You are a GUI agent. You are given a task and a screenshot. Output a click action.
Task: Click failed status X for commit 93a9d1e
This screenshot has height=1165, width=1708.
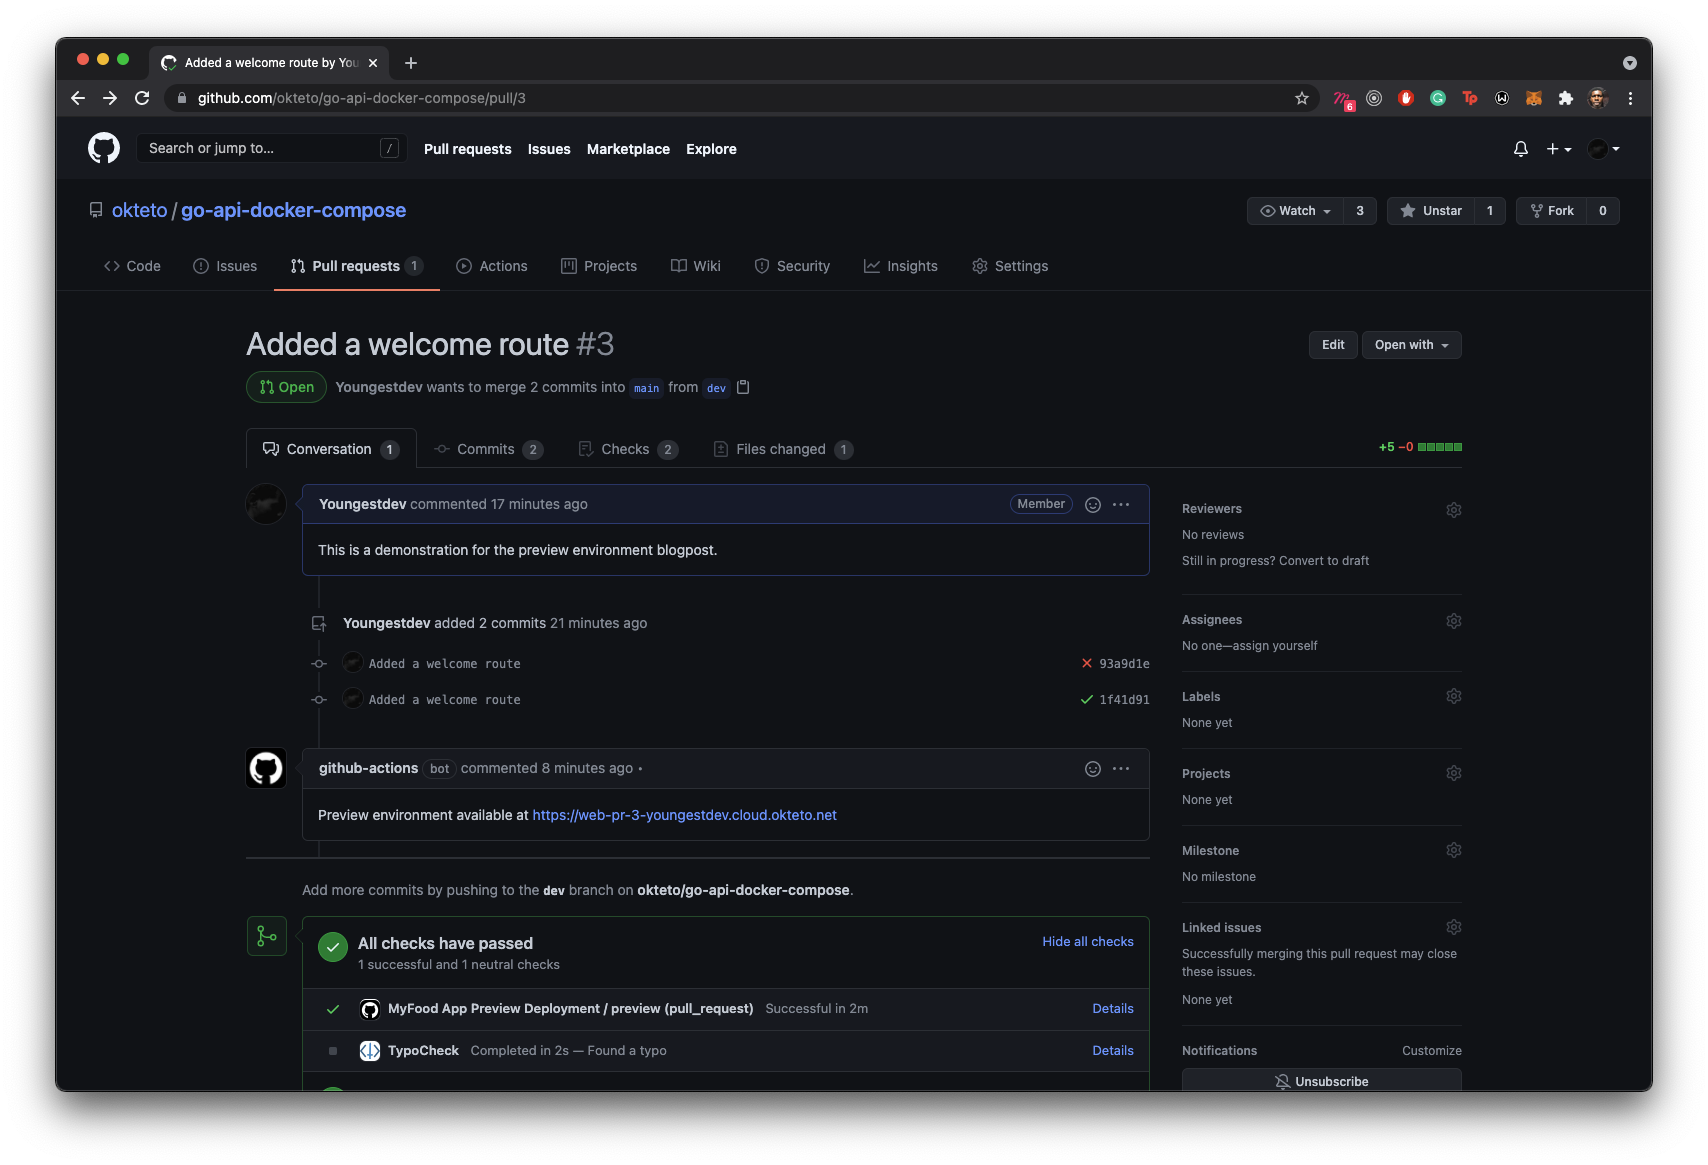point(1087,663)
